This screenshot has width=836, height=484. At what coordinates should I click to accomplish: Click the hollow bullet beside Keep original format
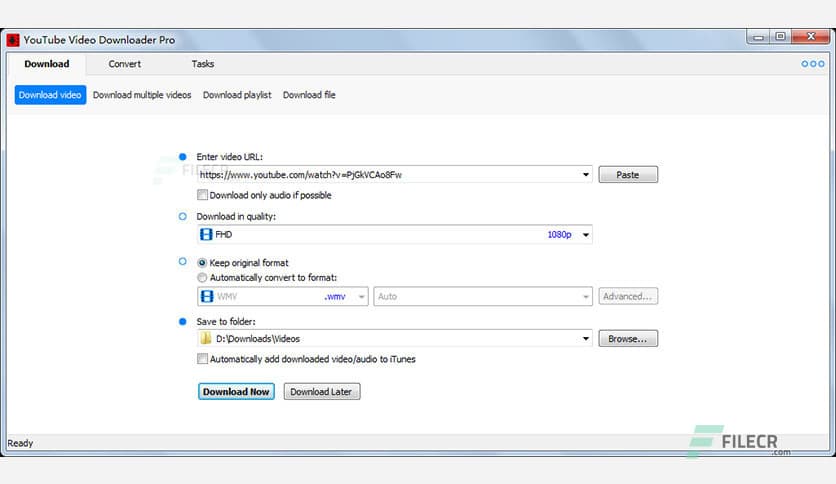click(183, 262)
